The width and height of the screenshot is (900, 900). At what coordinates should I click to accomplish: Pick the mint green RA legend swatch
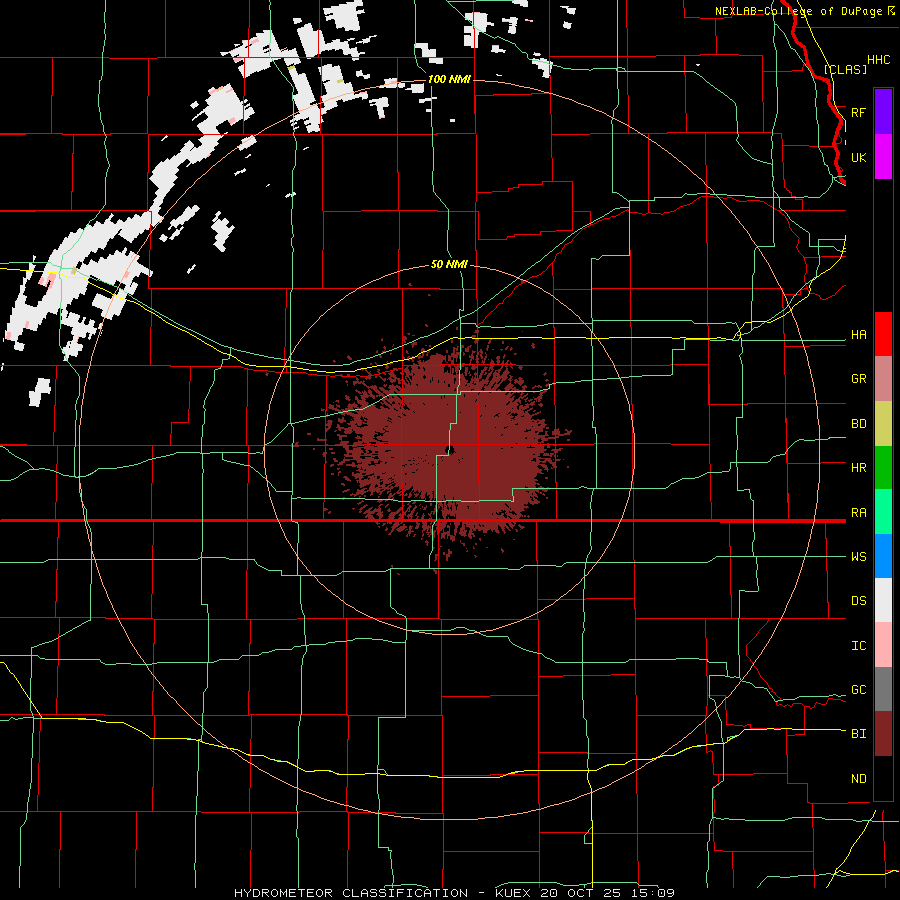pyautogui.click(x=883, y=512)
